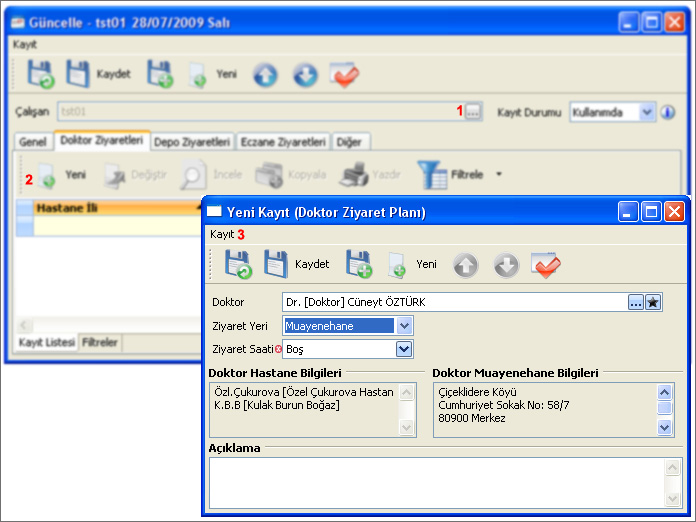
Task: Click Yeni record button in Güncelle top toolbar
Action: (213, 74)
